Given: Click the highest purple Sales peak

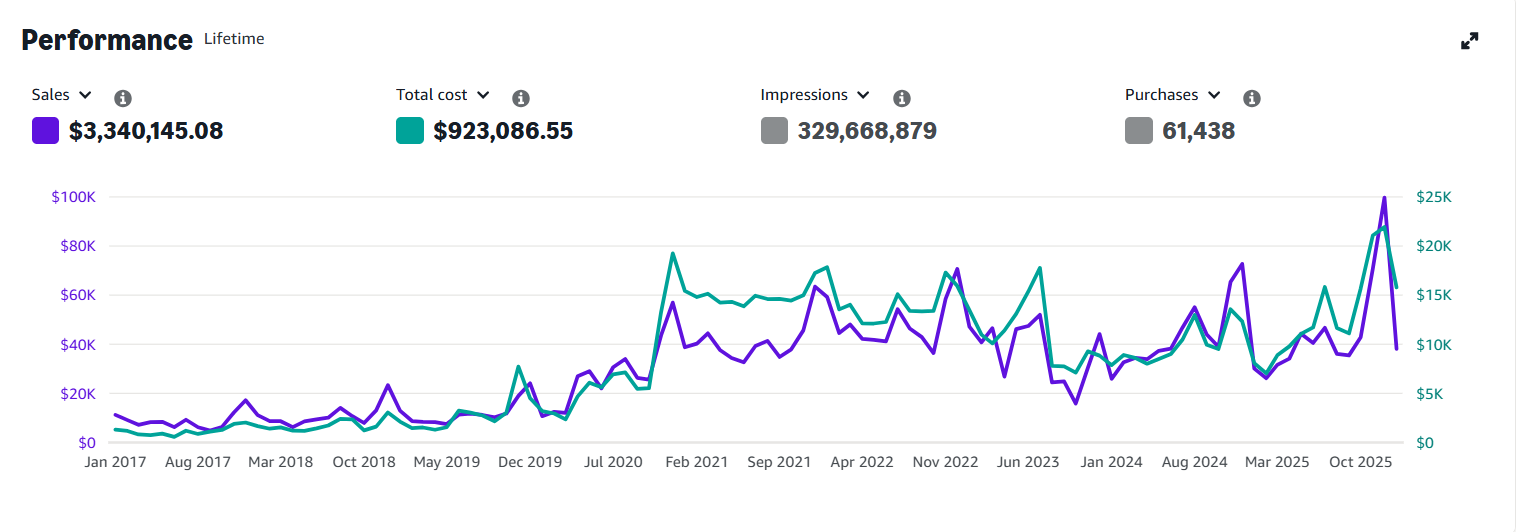Looking at the screenshot, I should coord(1384,198).
